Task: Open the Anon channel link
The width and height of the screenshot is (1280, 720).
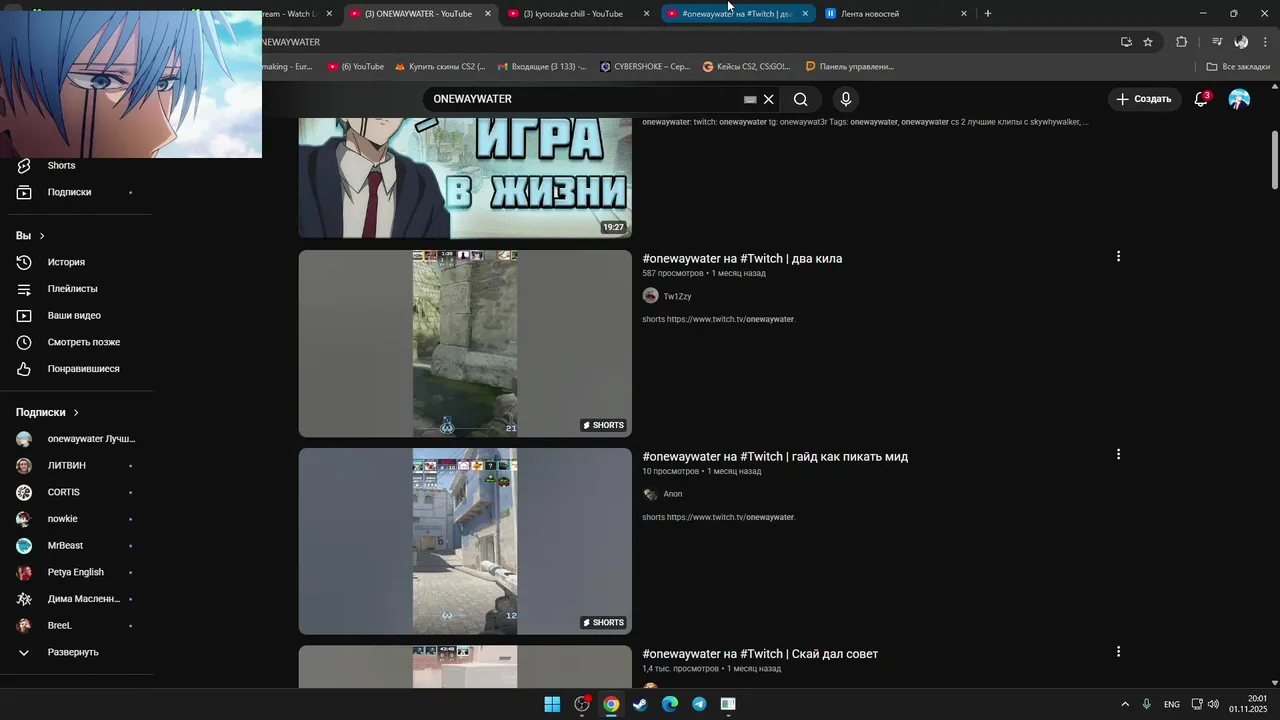Action: [x=673, y=494]
